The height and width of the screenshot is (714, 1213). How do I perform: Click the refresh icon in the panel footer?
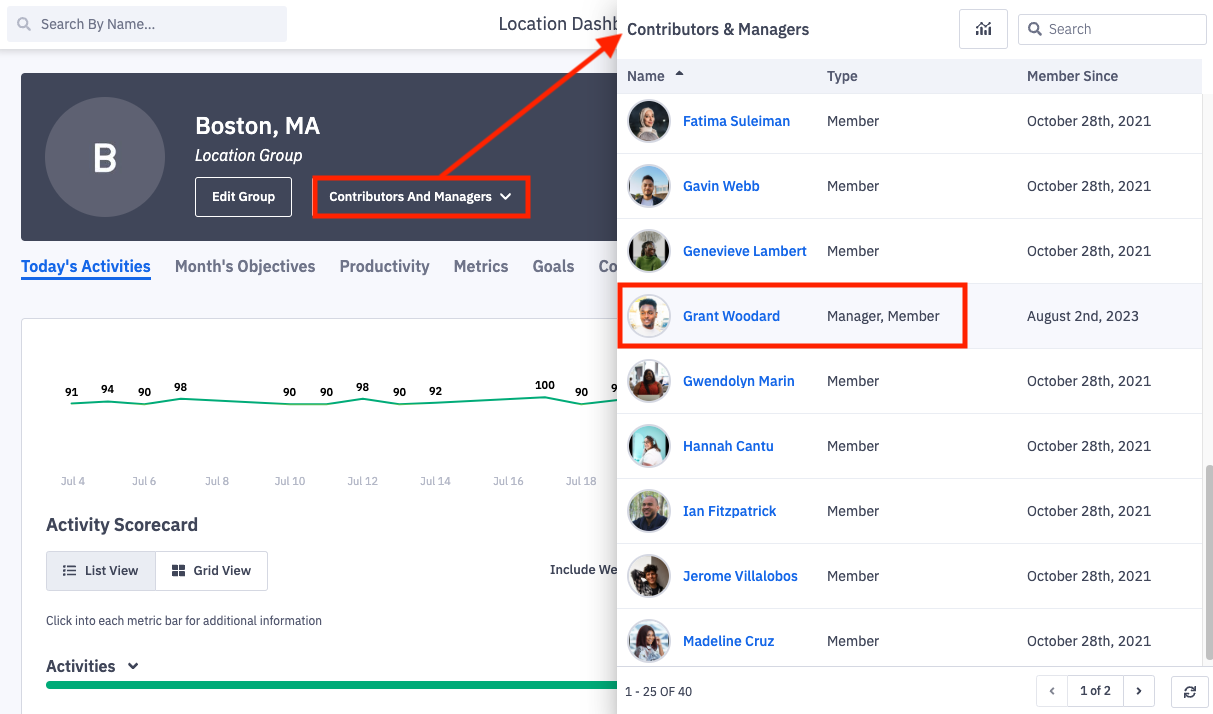pyautogui.click(x=1189, y=691)
